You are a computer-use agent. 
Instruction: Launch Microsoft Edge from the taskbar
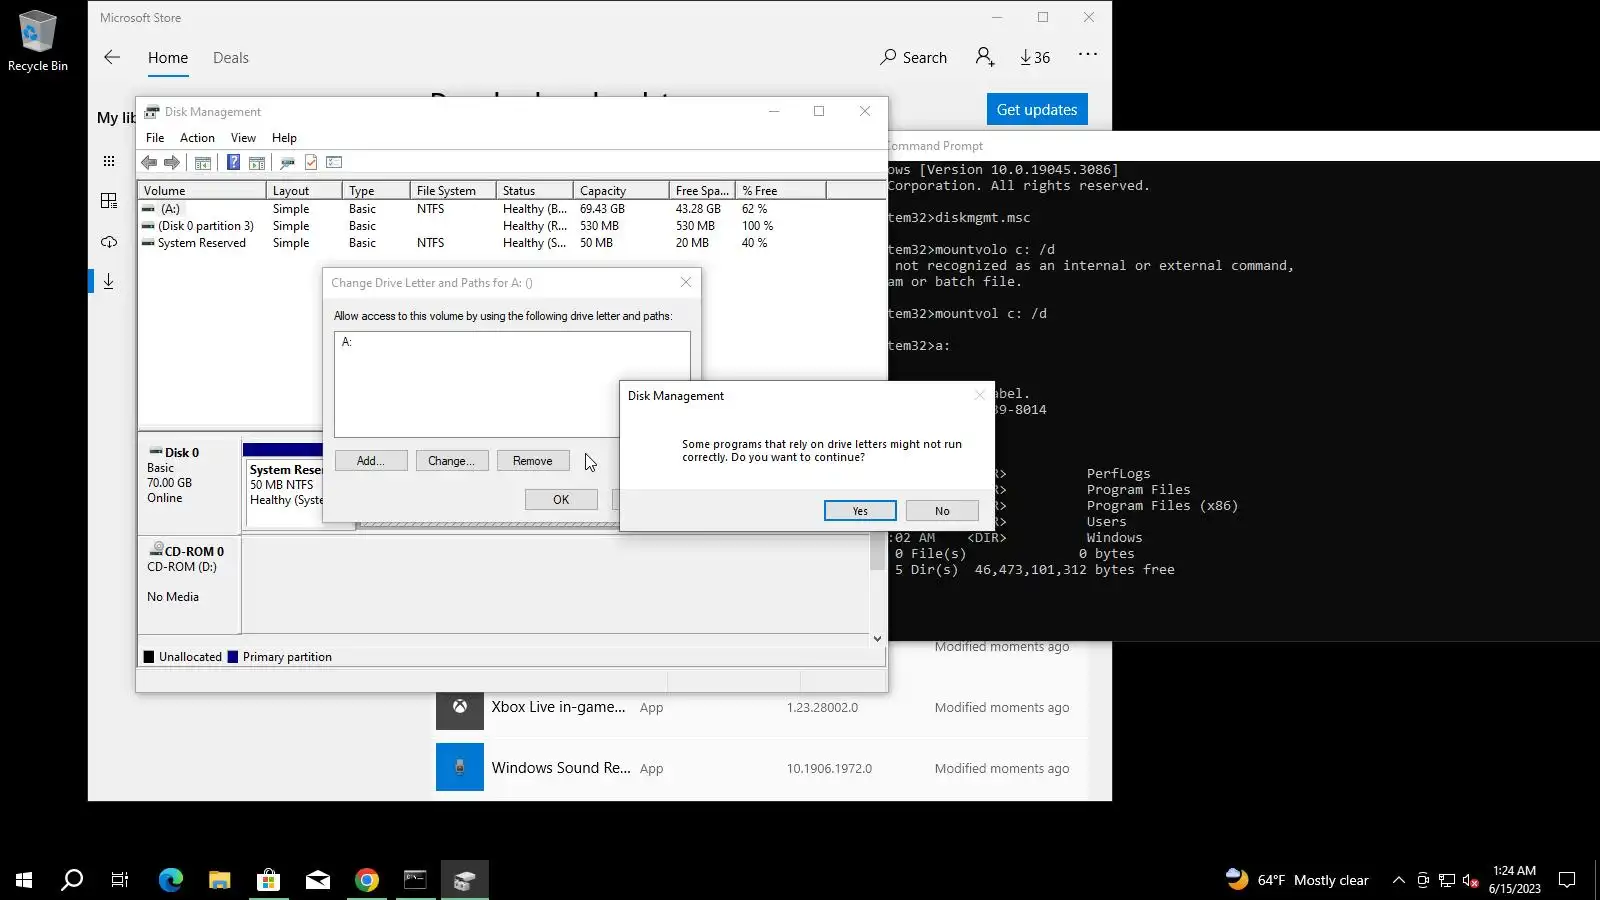click(x=171, y=880)
